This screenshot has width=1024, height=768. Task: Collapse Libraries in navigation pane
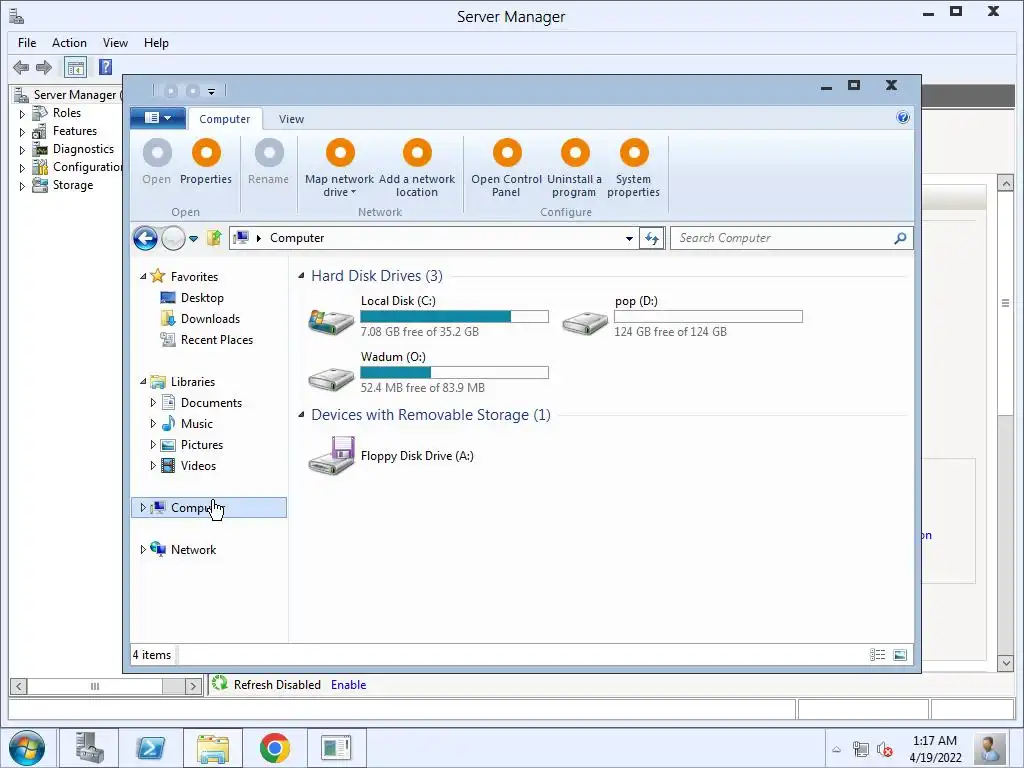(x=143, y=381)
